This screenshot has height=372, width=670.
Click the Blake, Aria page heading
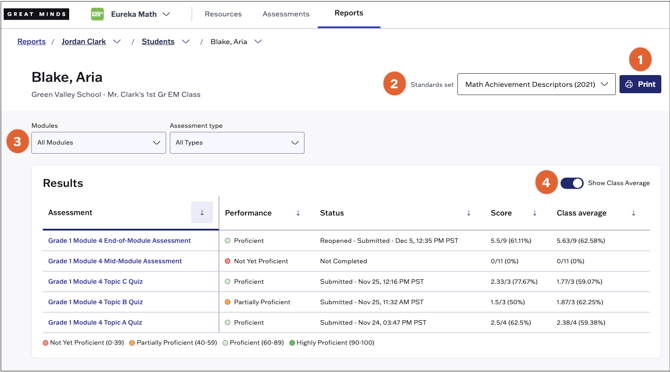(x=67, y=77)
